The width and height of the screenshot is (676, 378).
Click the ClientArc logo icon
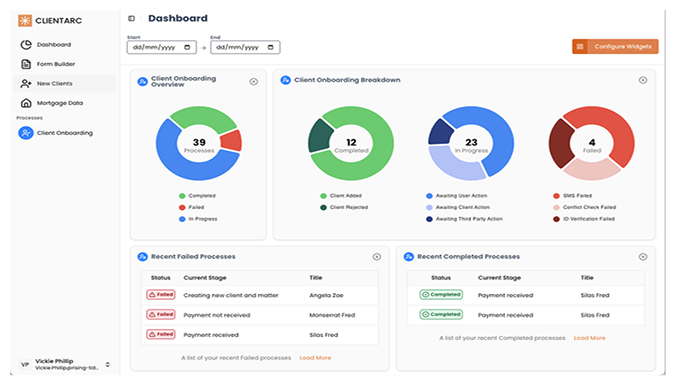[x=25, y=20]
